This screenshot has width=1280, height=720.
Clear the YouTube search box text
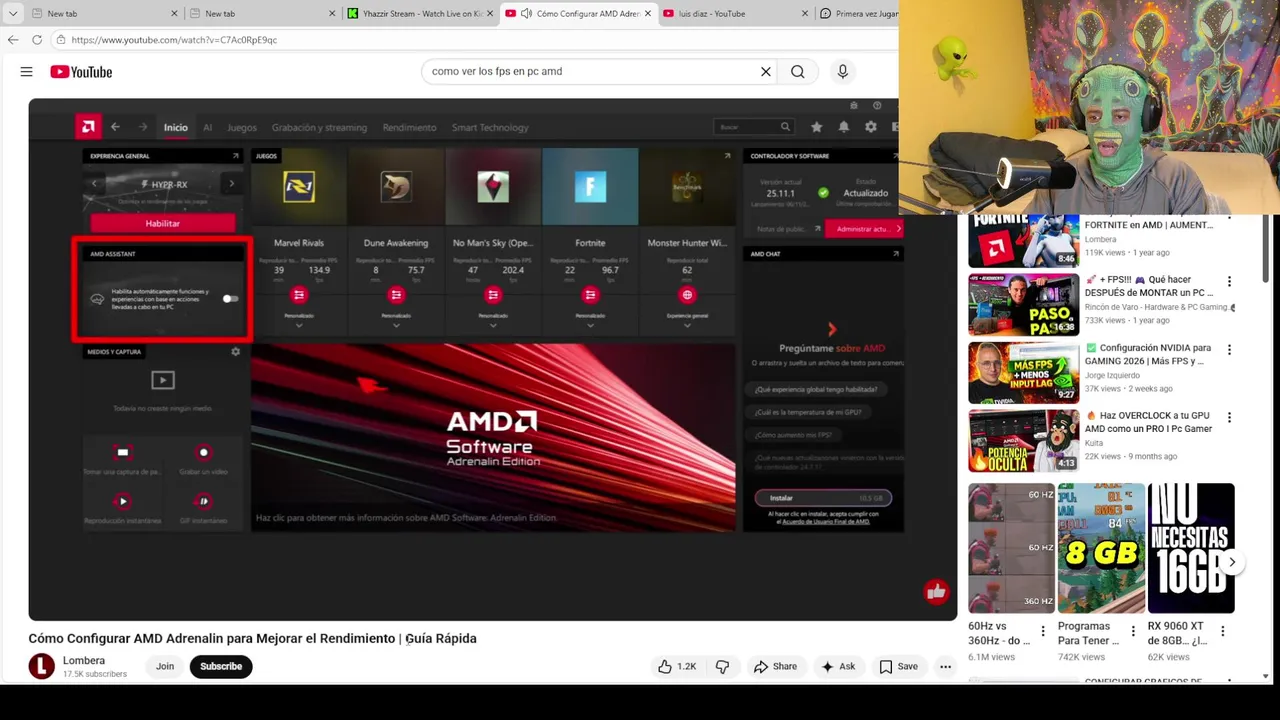766,72
